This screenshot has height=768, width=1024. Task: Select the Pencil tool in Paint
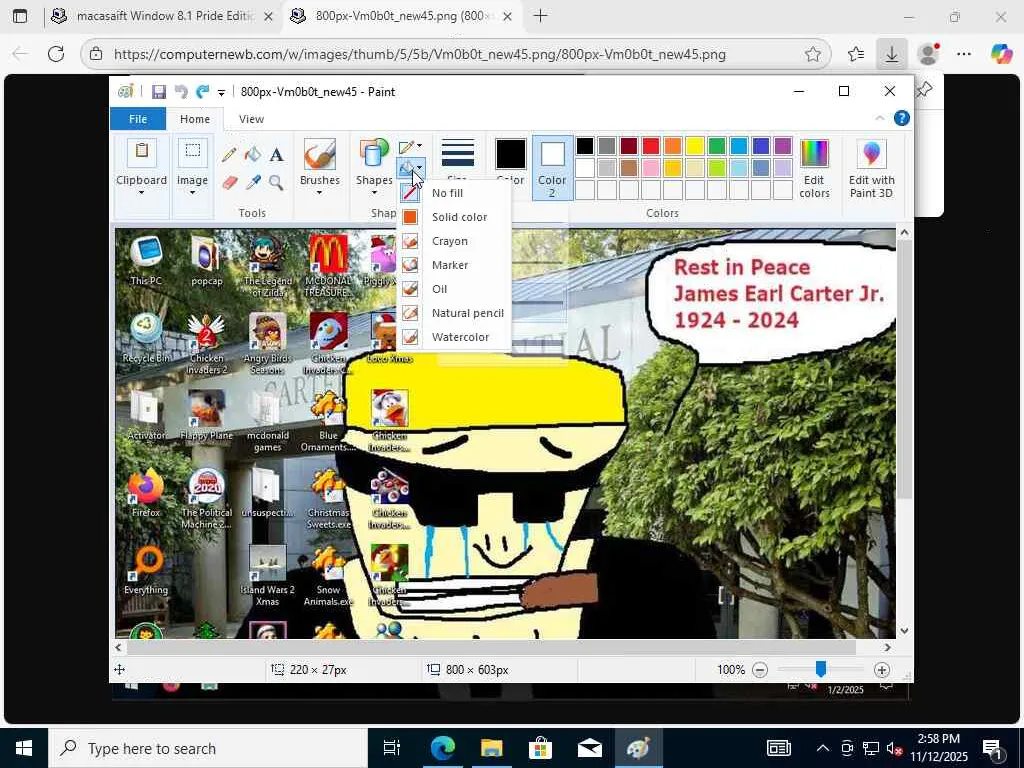[229, 155]
